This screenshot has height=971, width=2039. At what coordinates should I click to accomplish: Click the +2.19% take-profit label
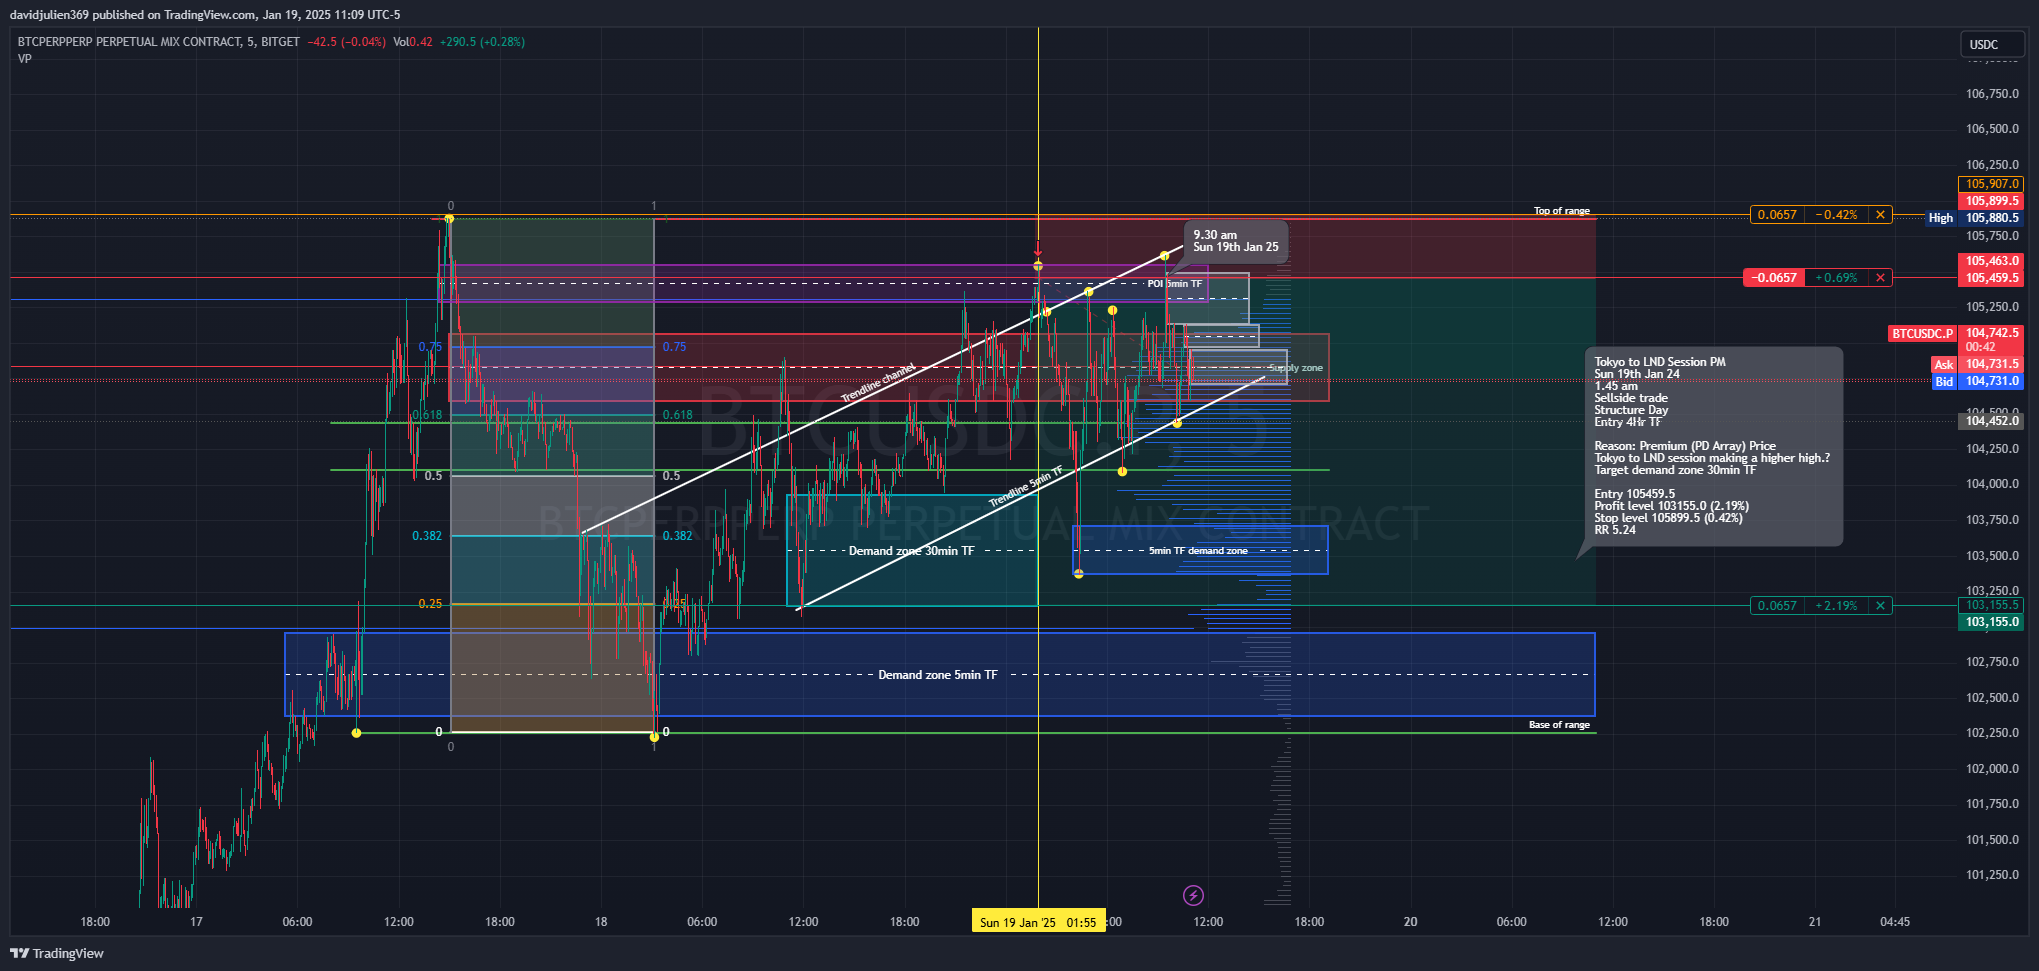[1837, 606]
